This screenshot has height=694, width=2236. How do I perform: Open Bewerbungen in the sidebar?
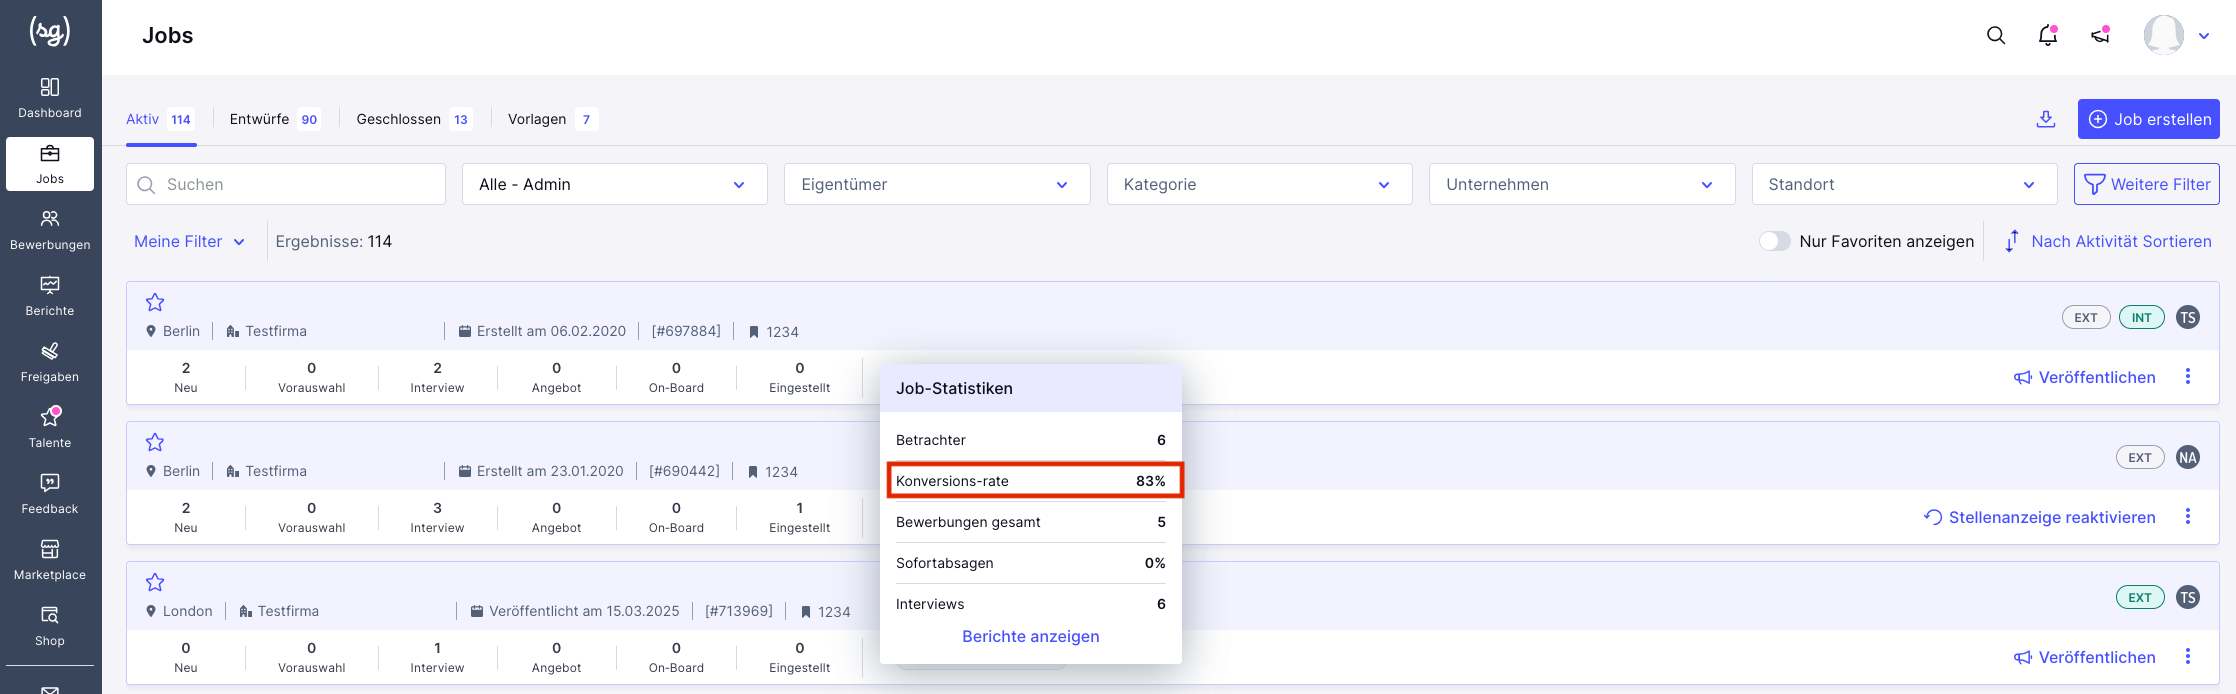[50, 230]
